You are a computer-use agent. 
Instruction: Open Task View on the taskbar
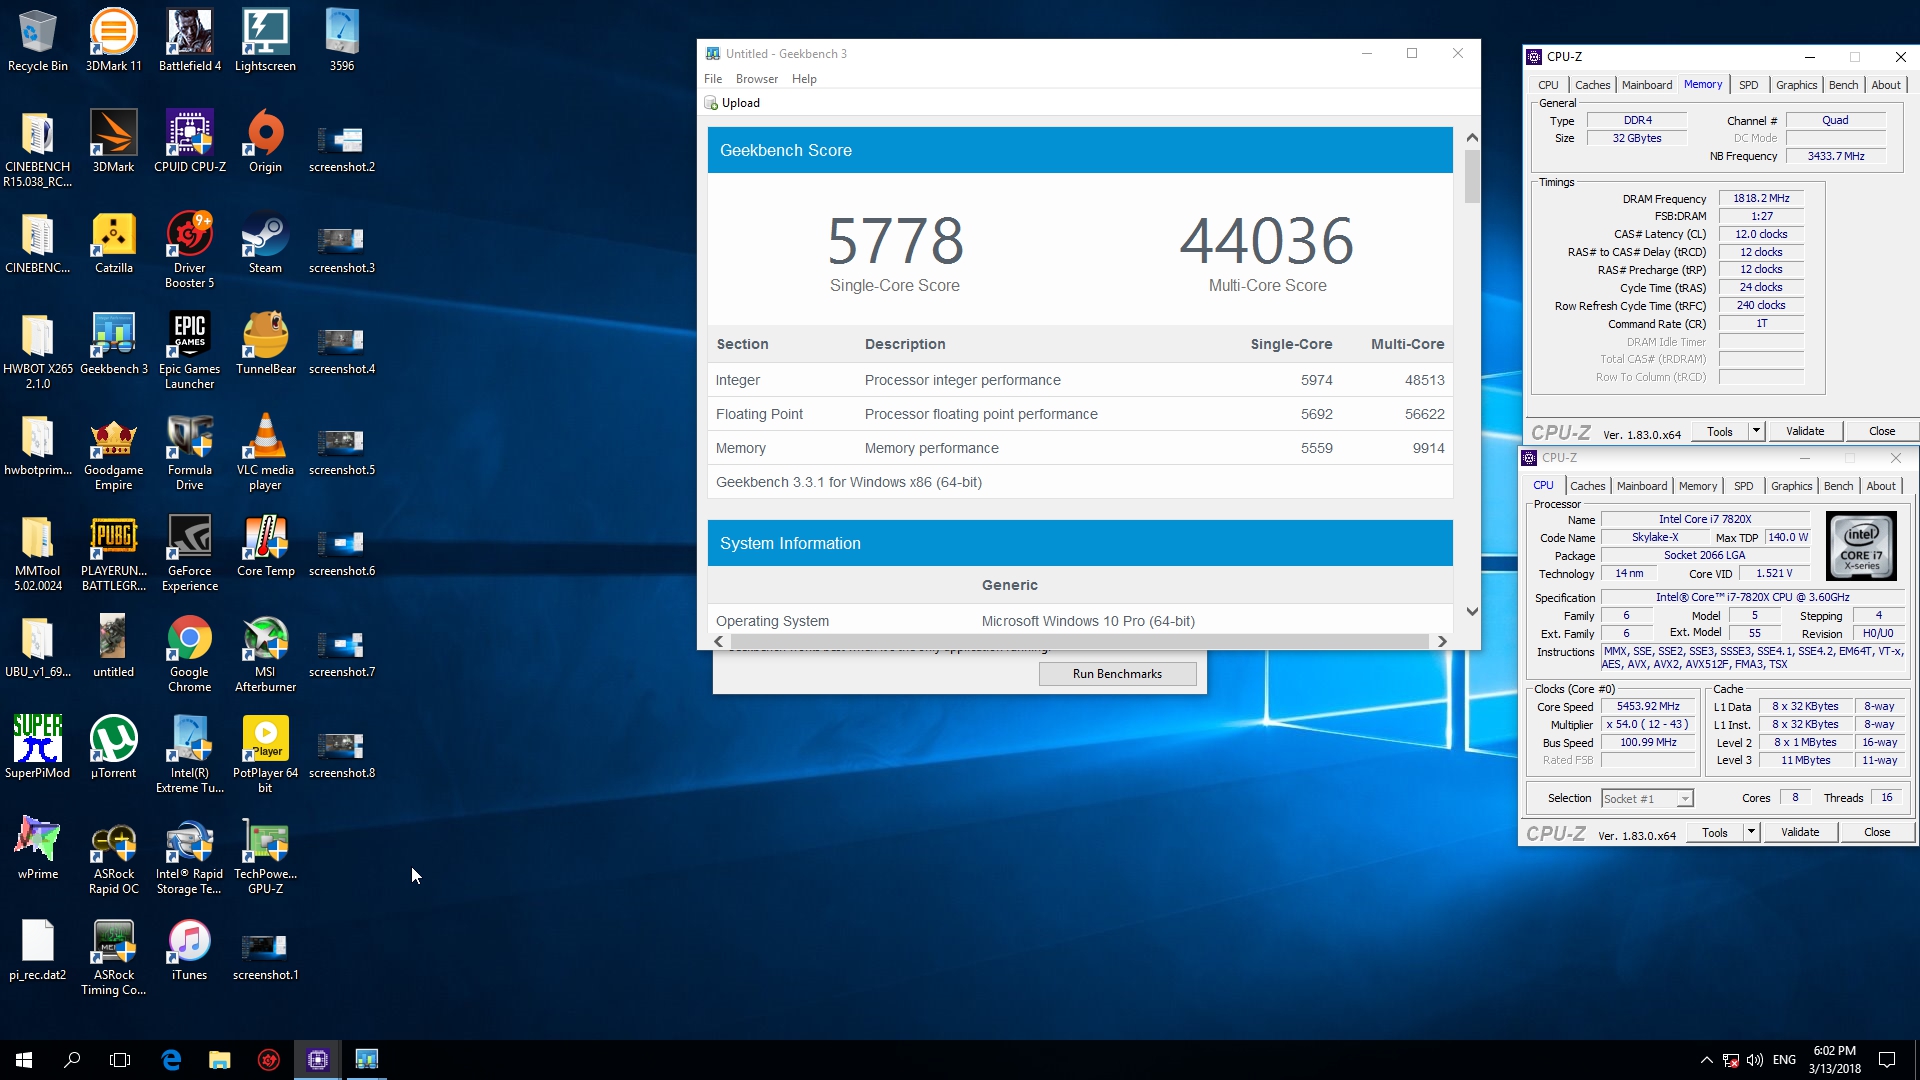(x=120, y=1060)
